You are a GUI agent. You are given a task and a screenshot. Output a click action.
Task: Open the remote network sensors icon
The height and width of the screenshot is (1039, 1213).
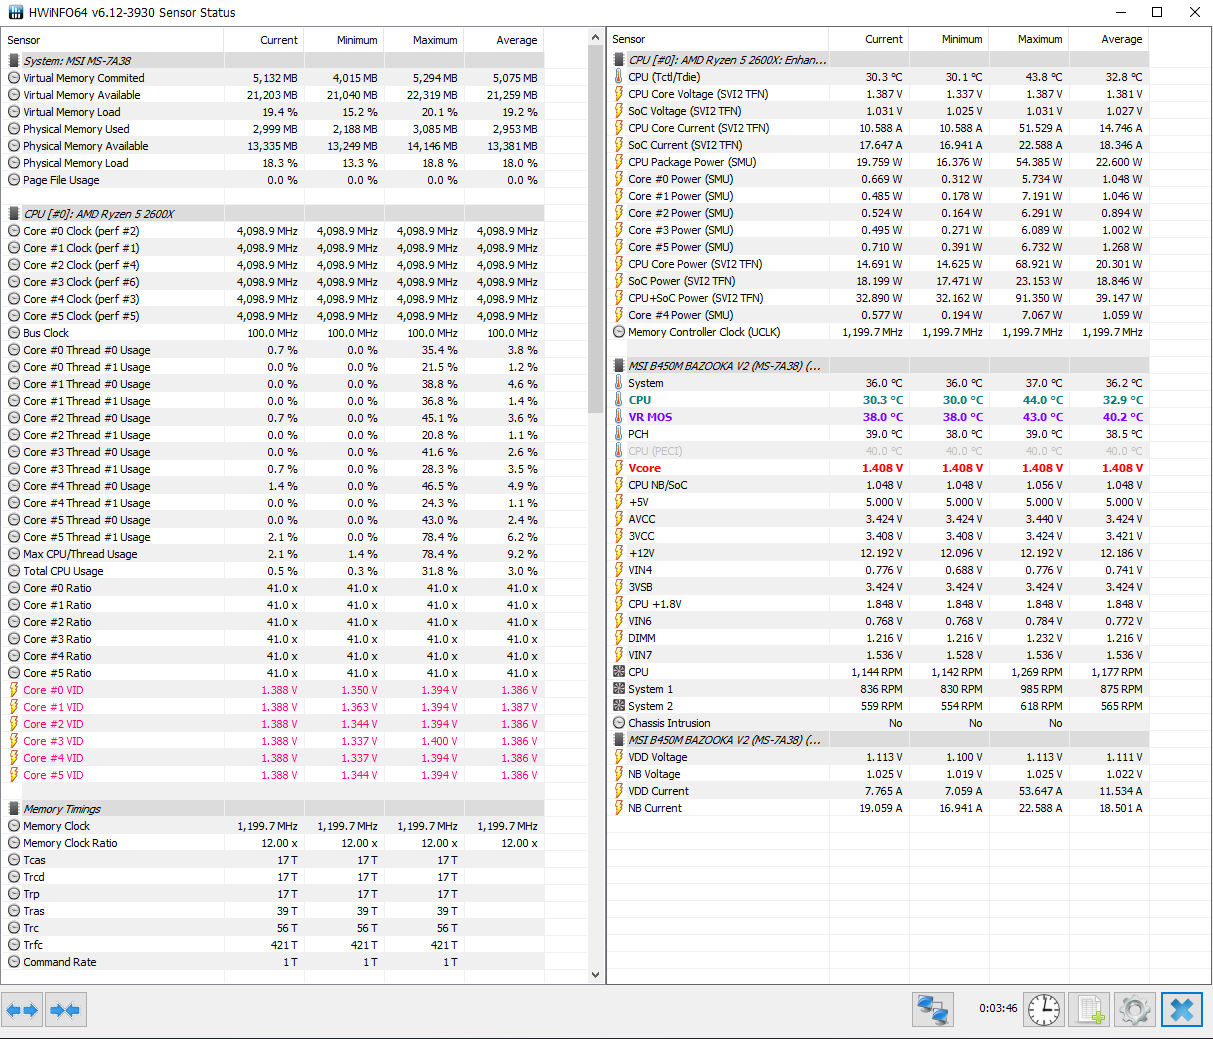pyautogui.click(x=933, y=1010)
